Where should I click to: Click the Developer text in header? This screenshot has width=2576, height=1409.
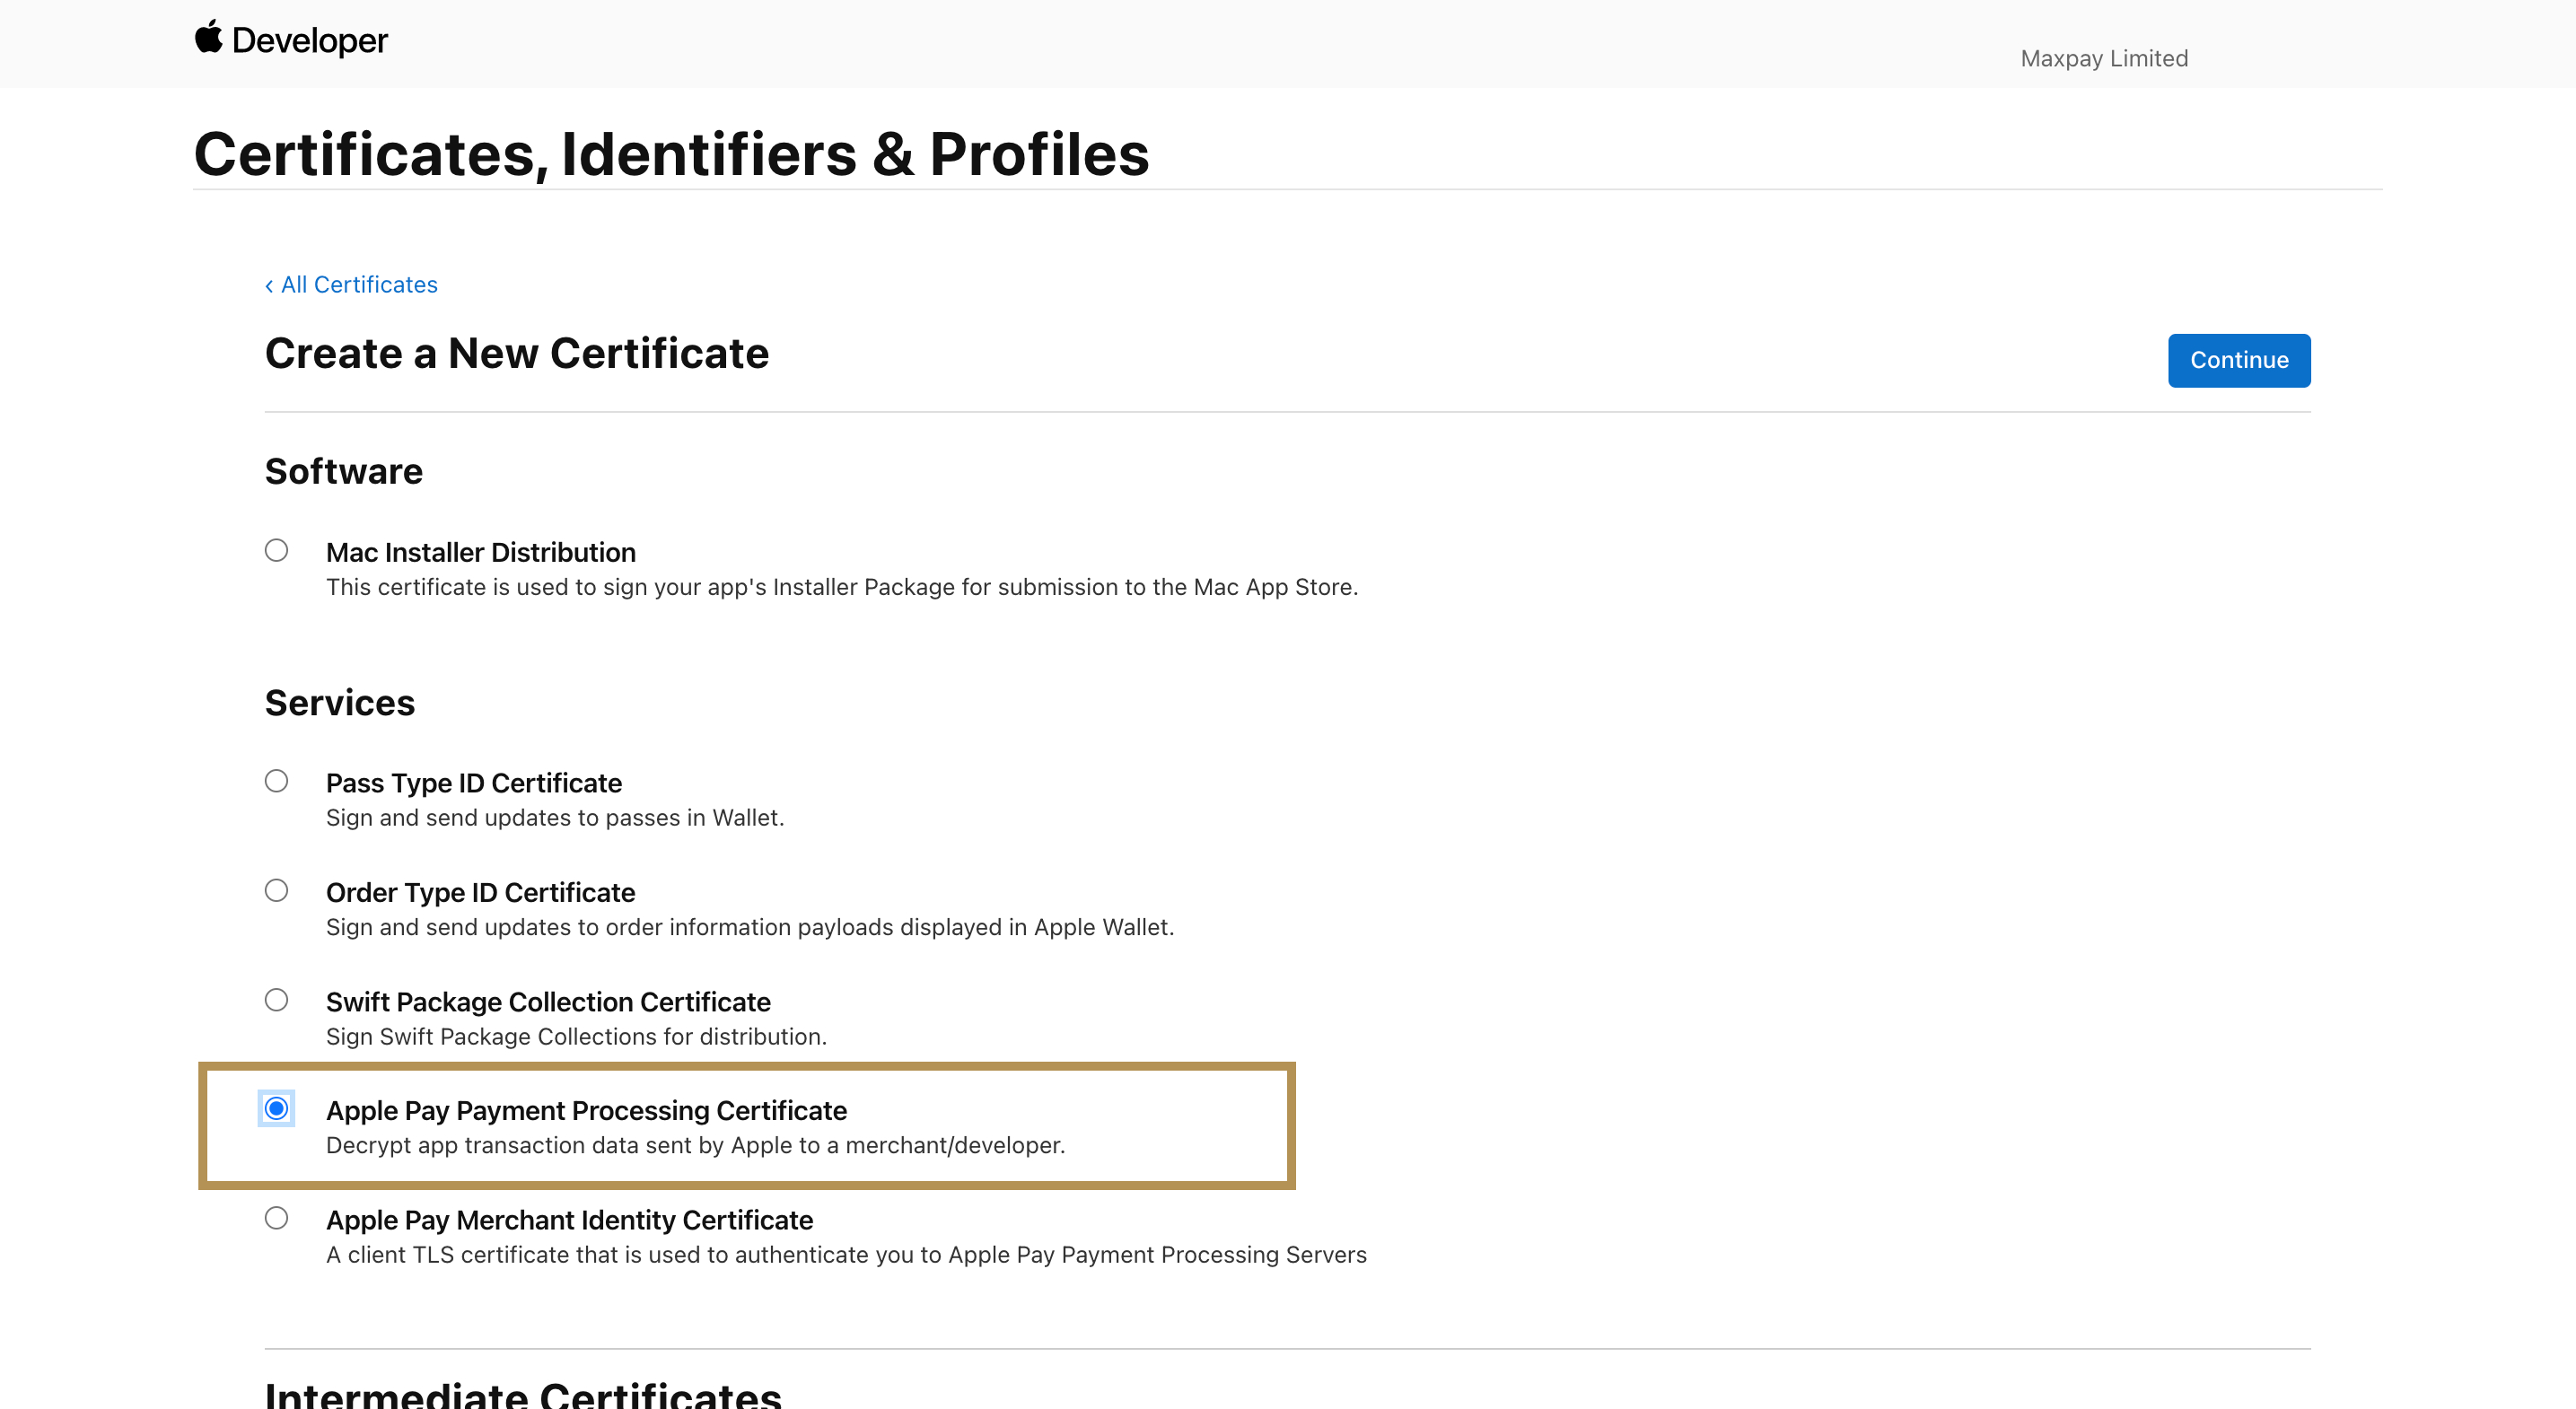pos(309,40)
